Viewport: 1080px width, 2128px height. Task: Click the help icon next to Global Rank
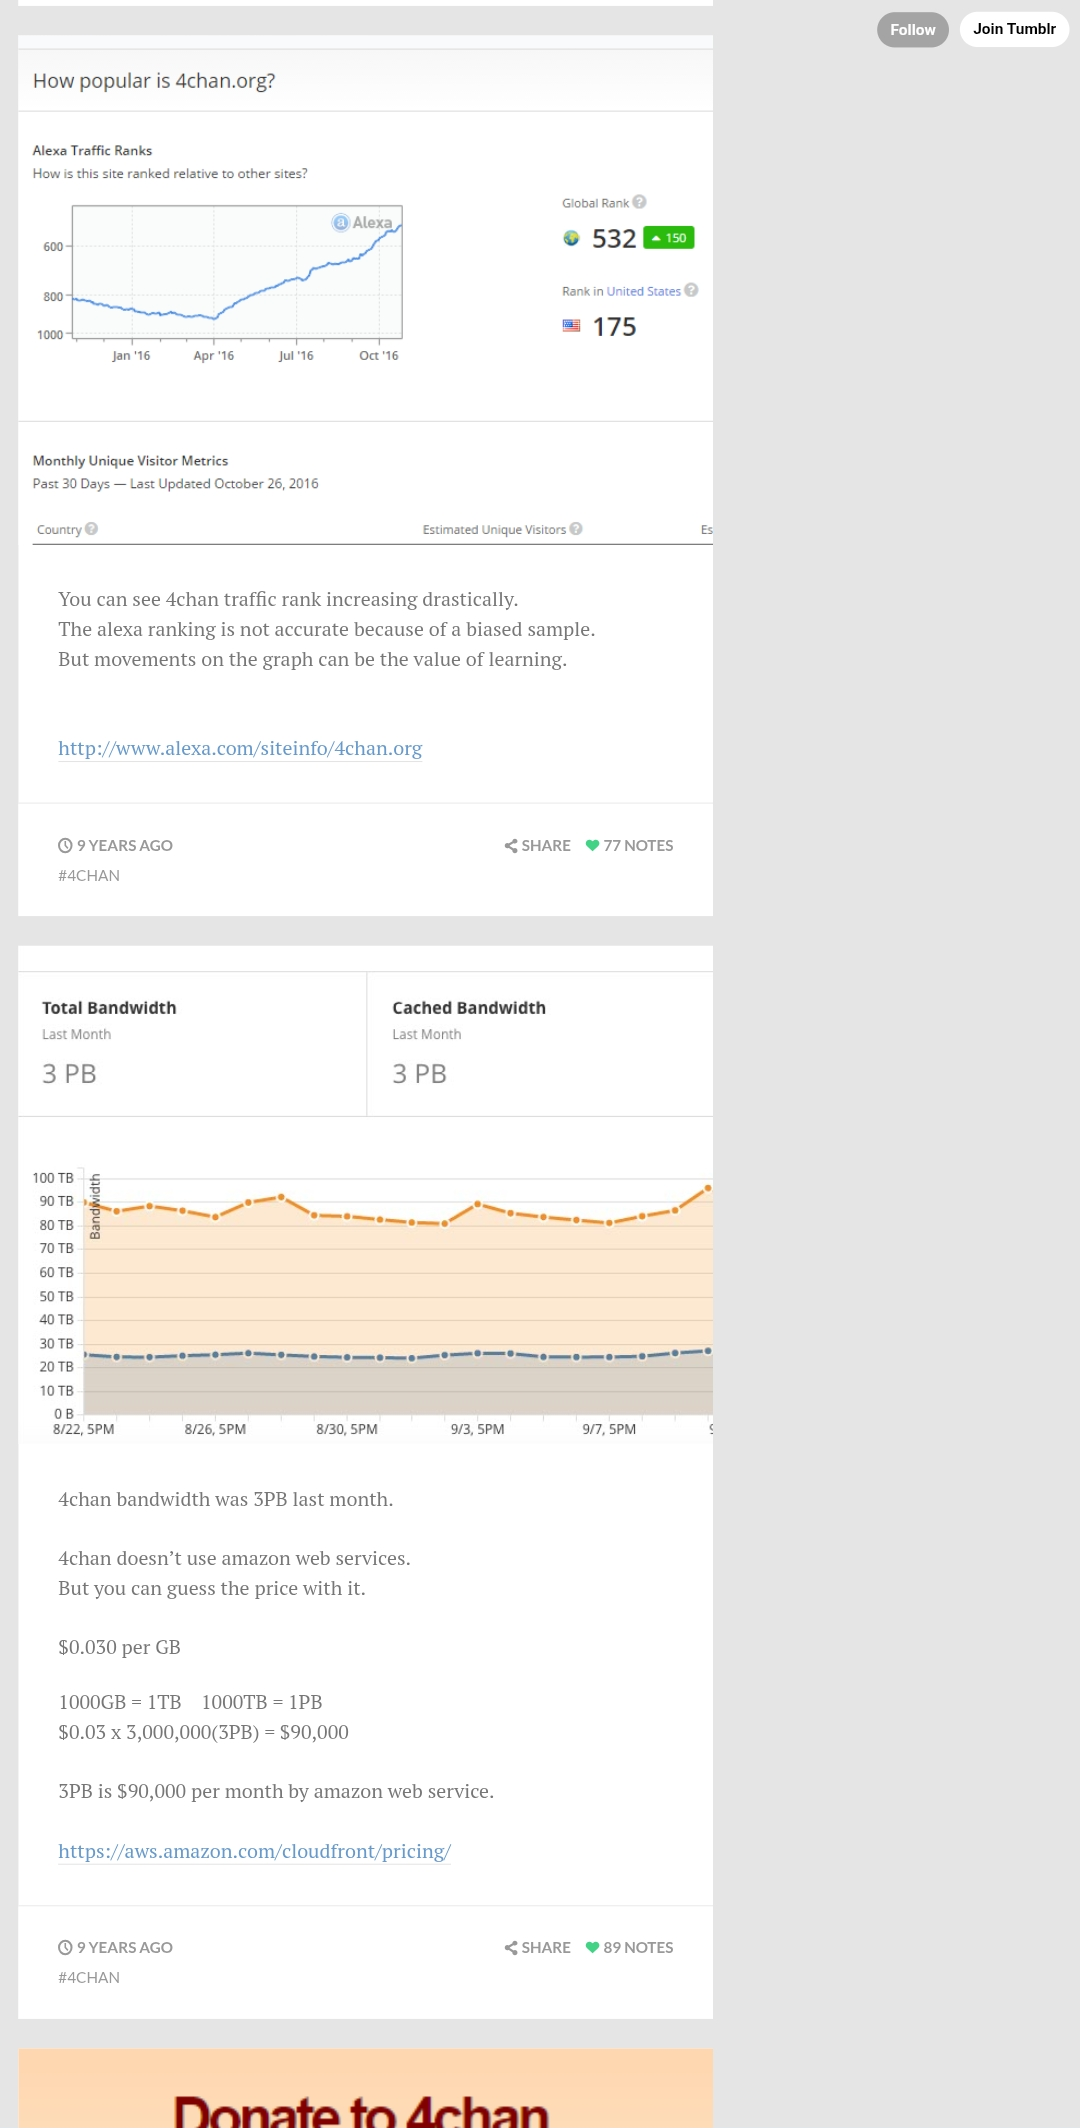[640, 202]
